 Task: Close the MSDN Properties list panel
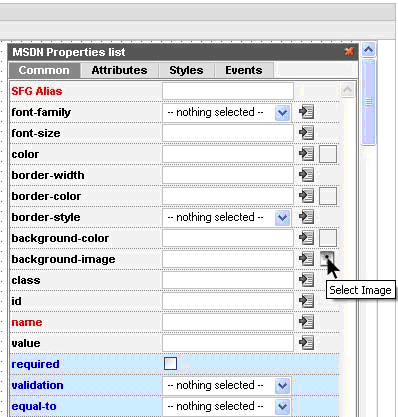click(349, 51)
